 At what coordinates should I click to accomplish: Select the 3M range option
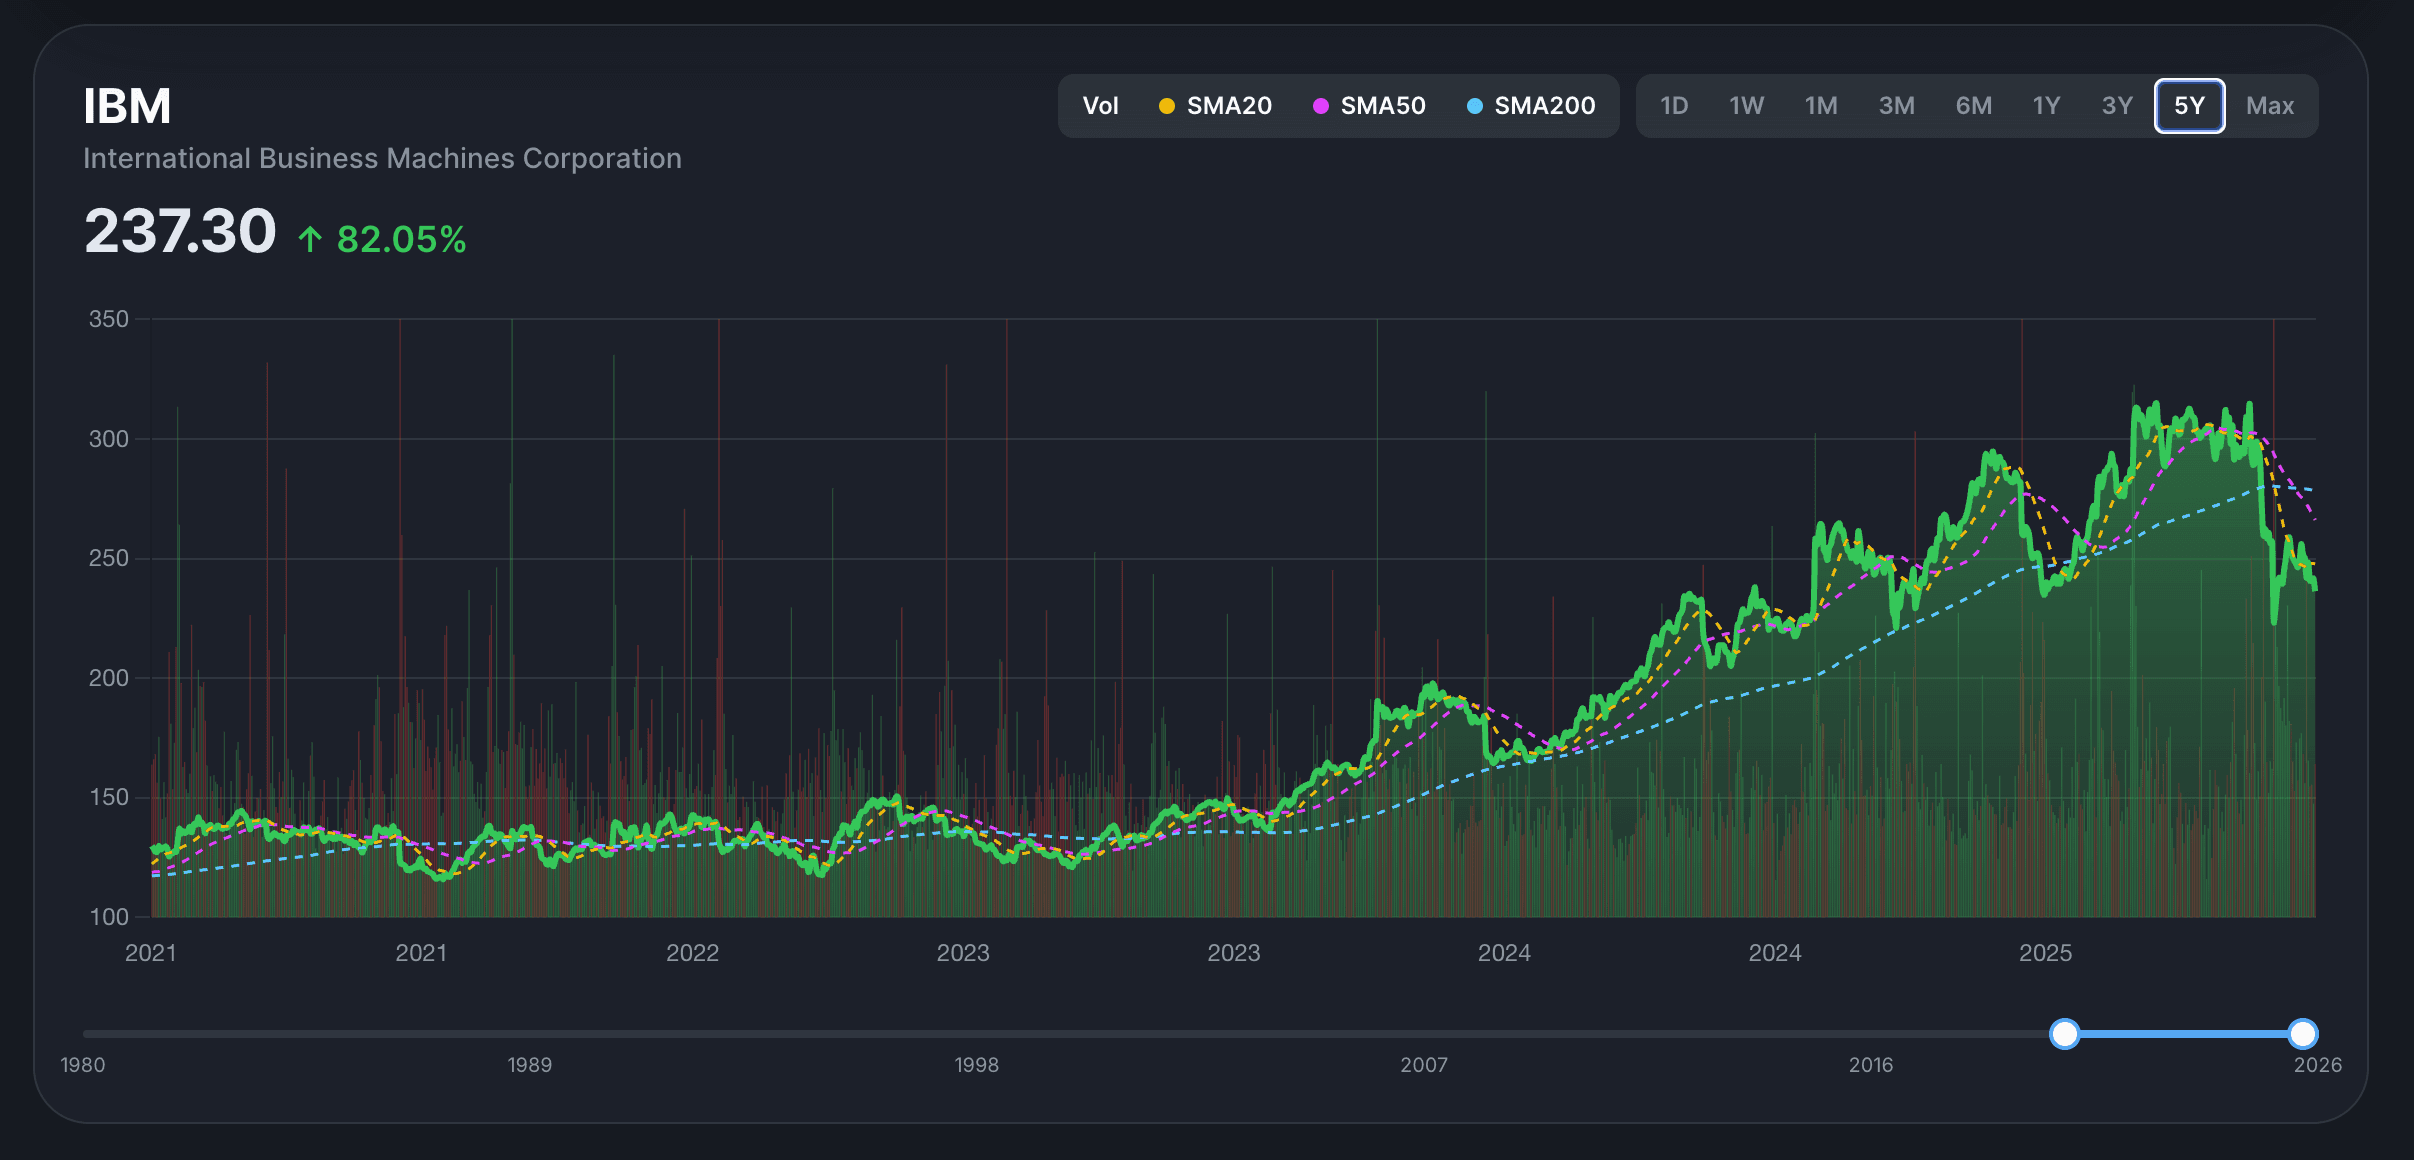coord(1896,105)
